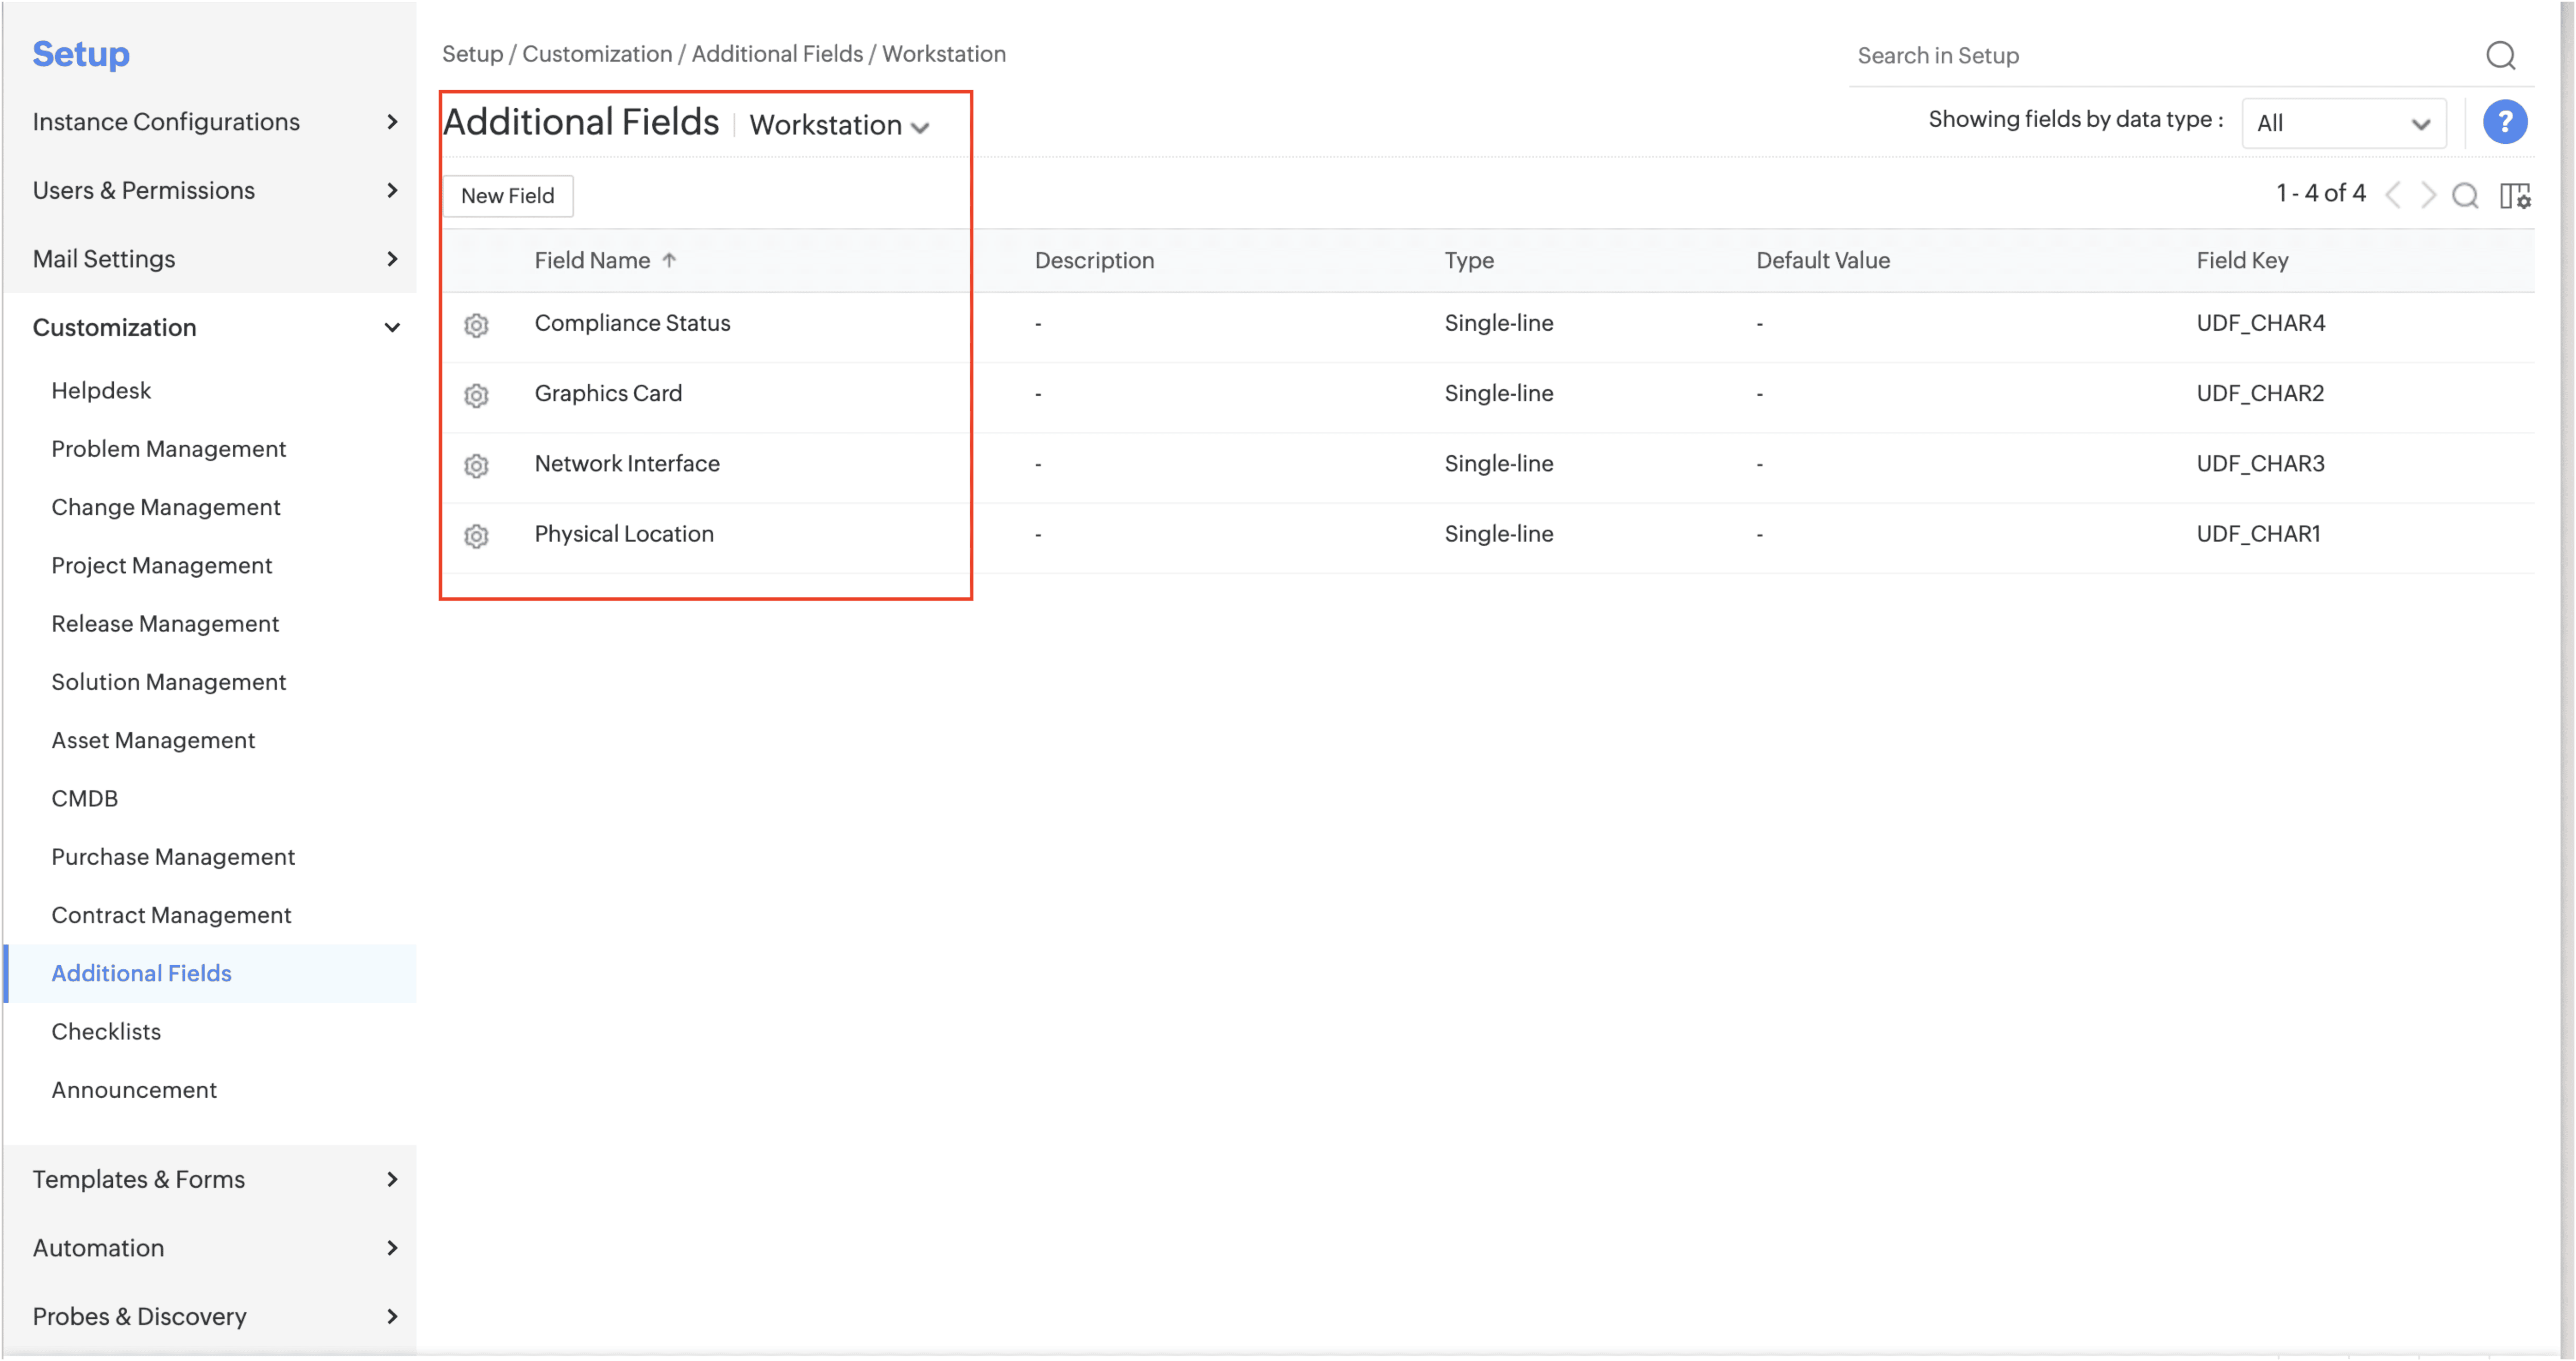The image size is (2576, 1361).
Task: Click gear icon for Graphics Card row
Action: tap(476, 395)
